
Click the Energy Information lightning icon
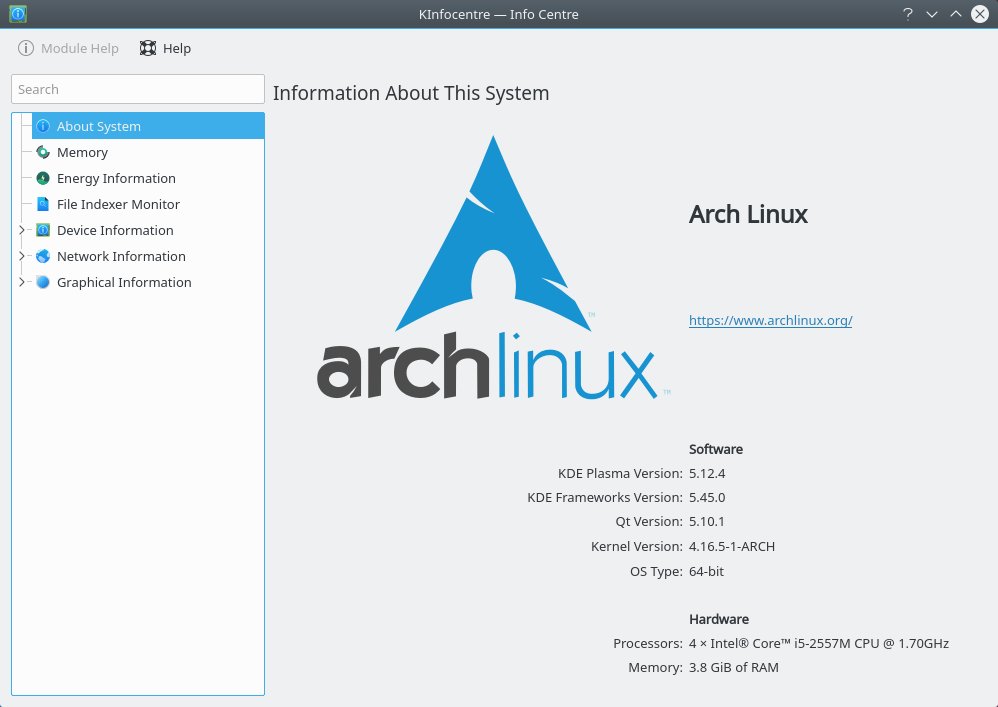coord(43,178)
